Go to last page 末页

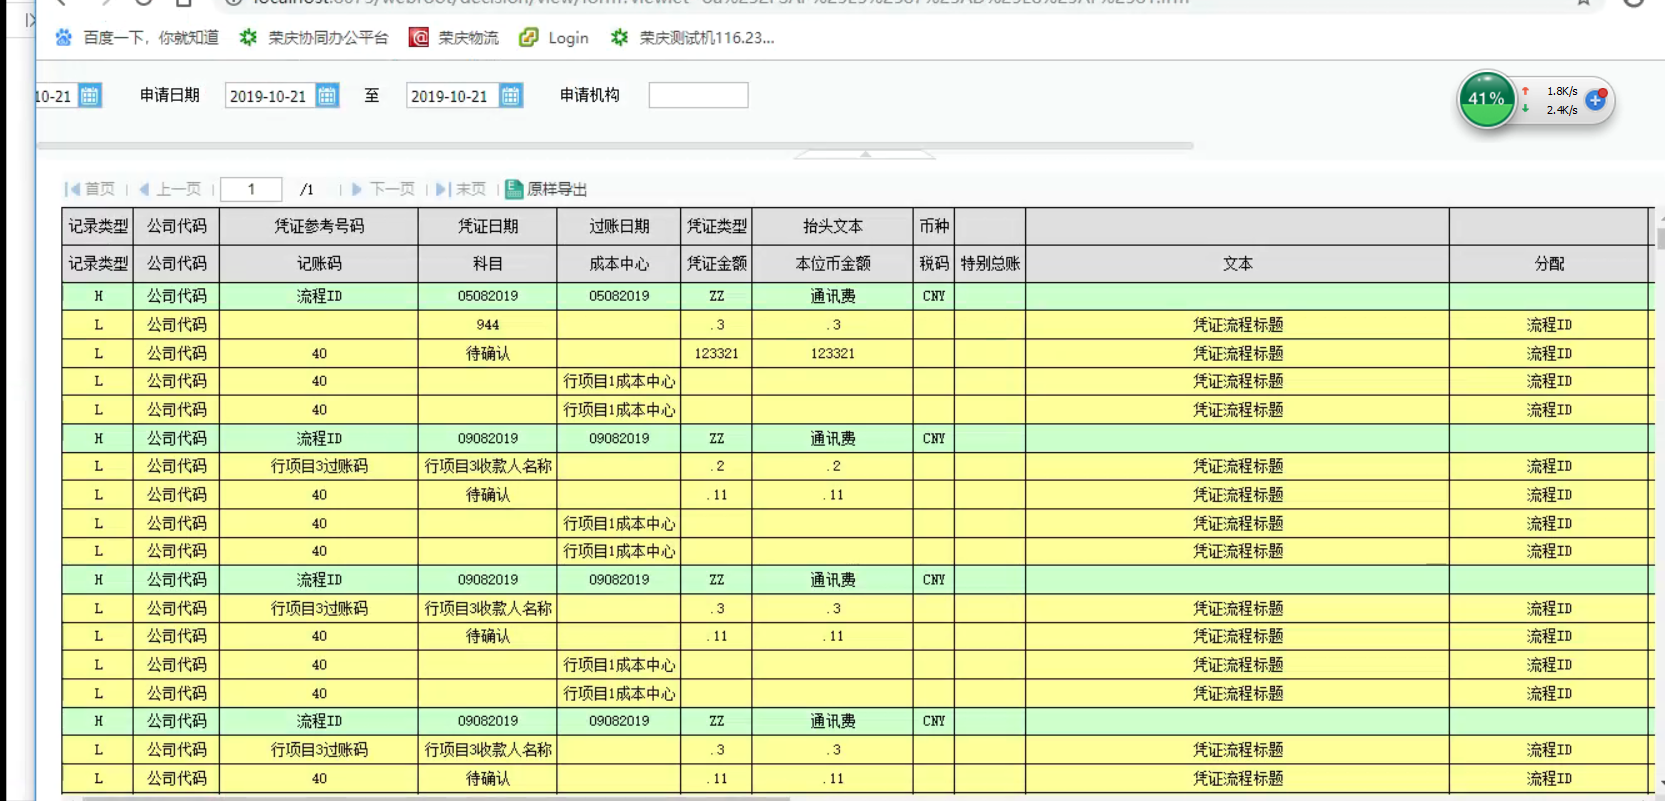coord(461,189)
